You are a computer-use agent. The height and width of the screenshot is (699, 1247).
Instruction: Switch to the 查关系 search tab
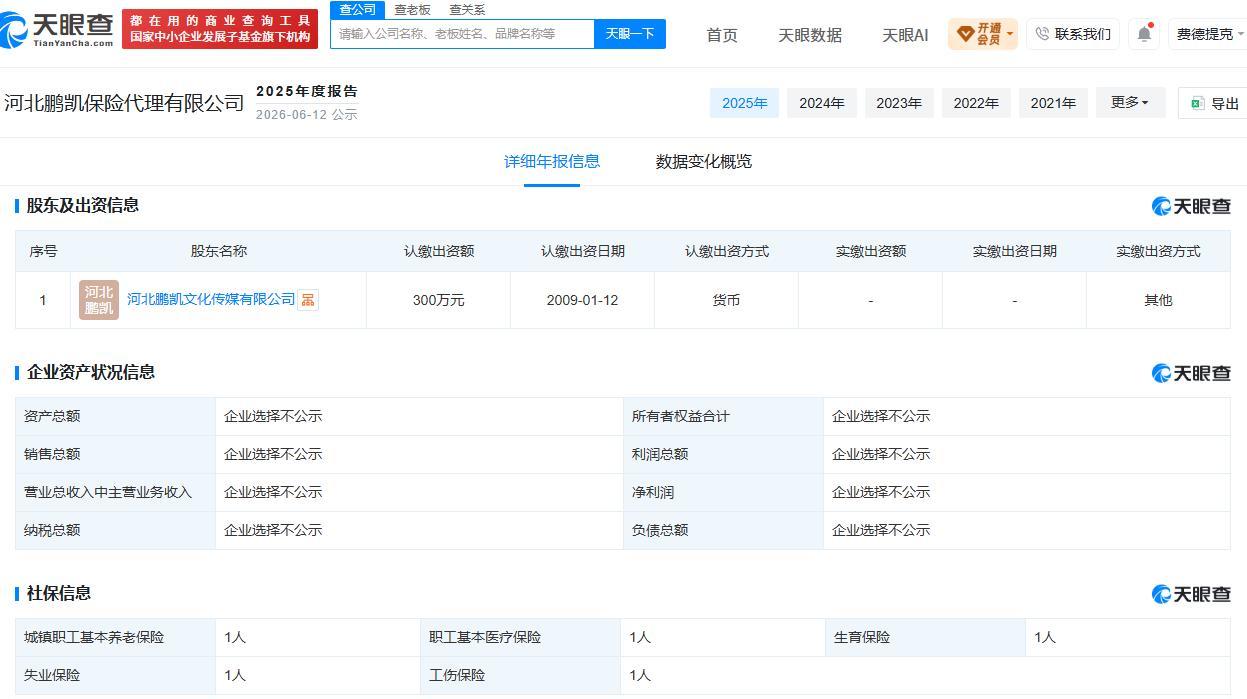(x=467, y=10)
